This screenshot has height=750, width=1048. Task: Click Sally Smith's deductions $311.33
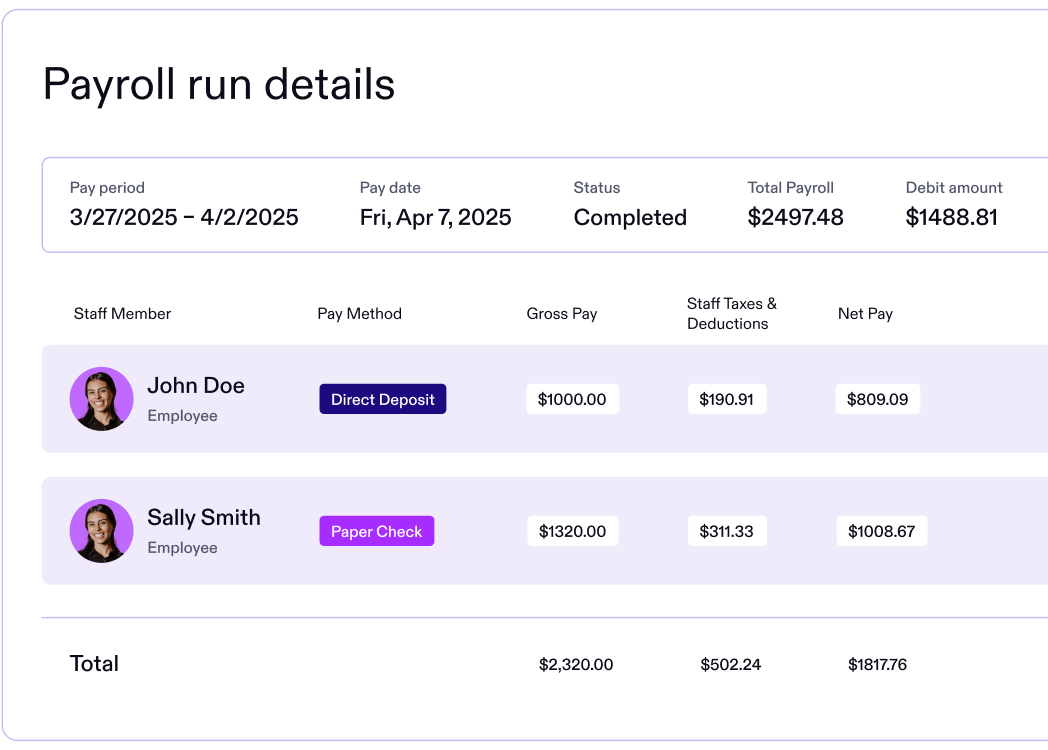[727, 531]
